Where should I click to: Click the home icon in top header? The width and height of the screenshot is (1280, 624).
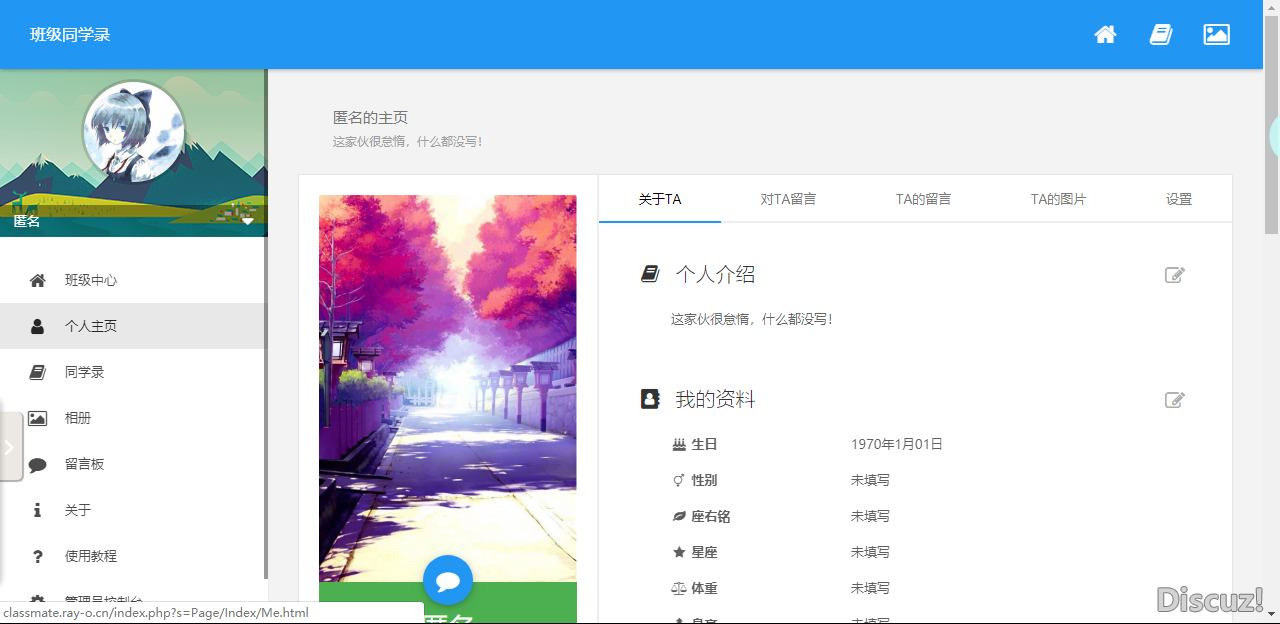tap(1105, 35)
